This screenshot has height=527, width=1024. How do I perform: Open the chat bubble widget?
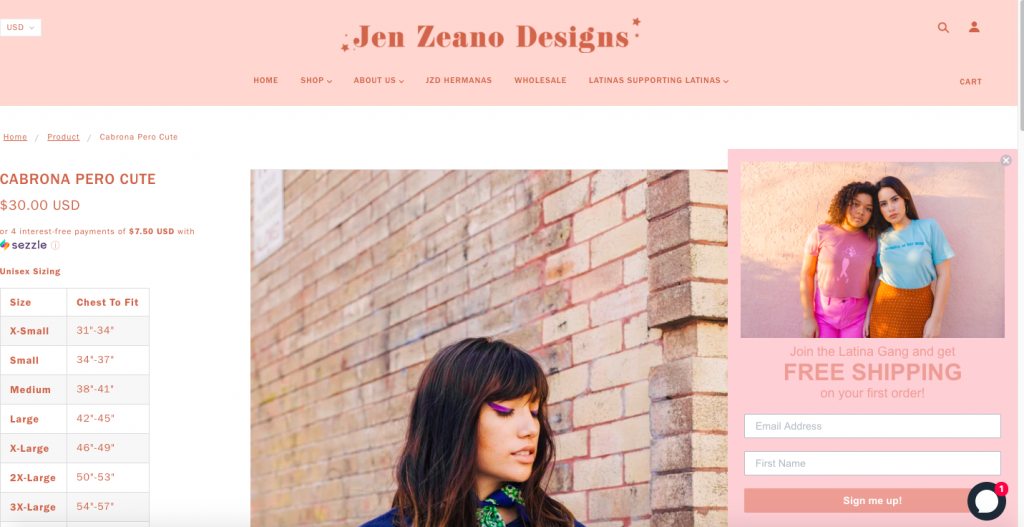987,501
